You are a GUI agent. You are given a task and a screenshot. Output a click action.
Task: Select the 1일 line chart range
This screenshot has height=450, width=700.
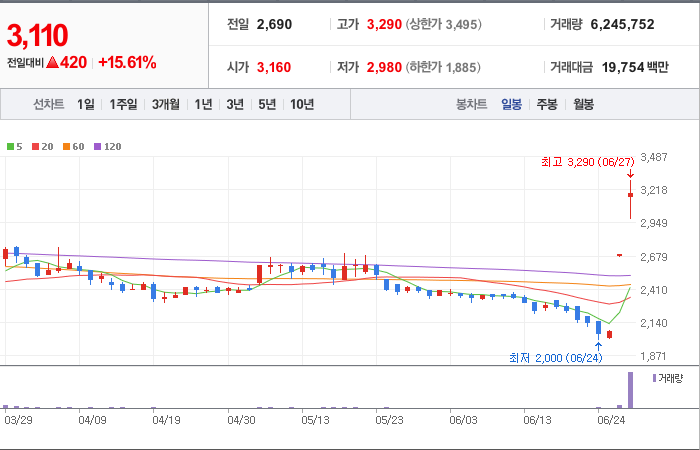(86, 104)
